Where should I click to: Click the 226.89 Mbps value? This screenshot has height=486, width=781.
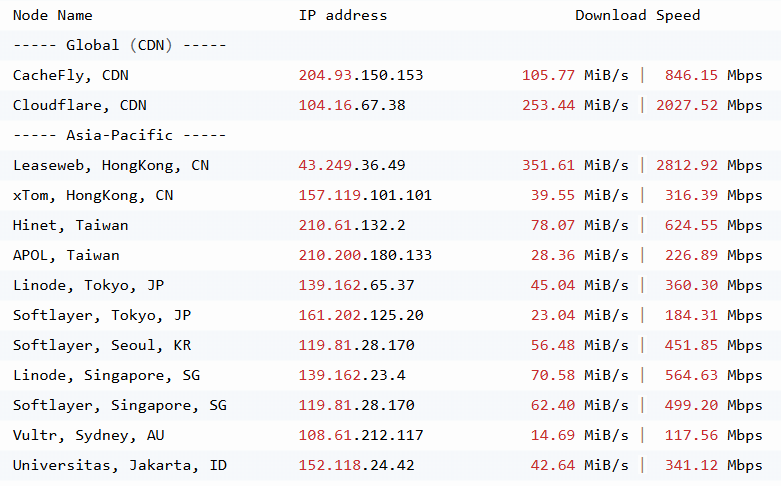[x=713, y=255]
